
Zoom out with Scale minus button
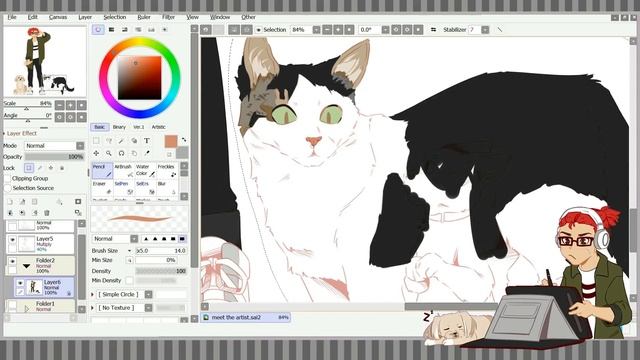pyautogui.click(x=60, y=105)
